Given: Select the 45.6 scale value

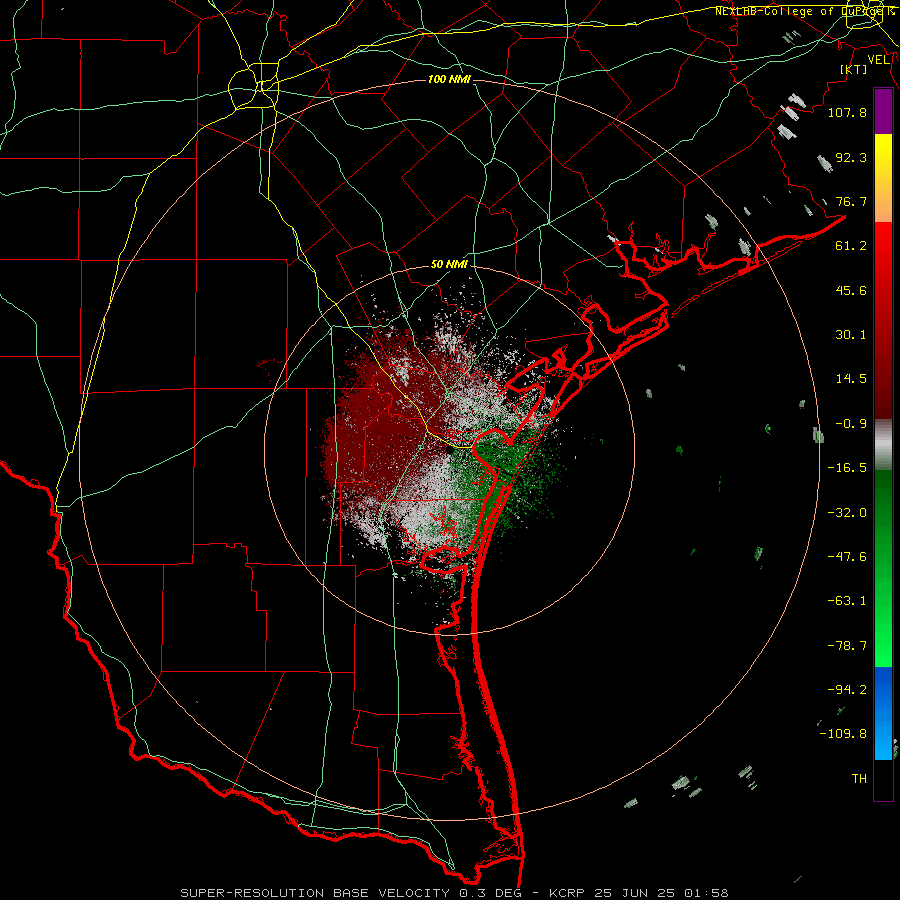Looking at the screenshot, I should pos(851,290).
